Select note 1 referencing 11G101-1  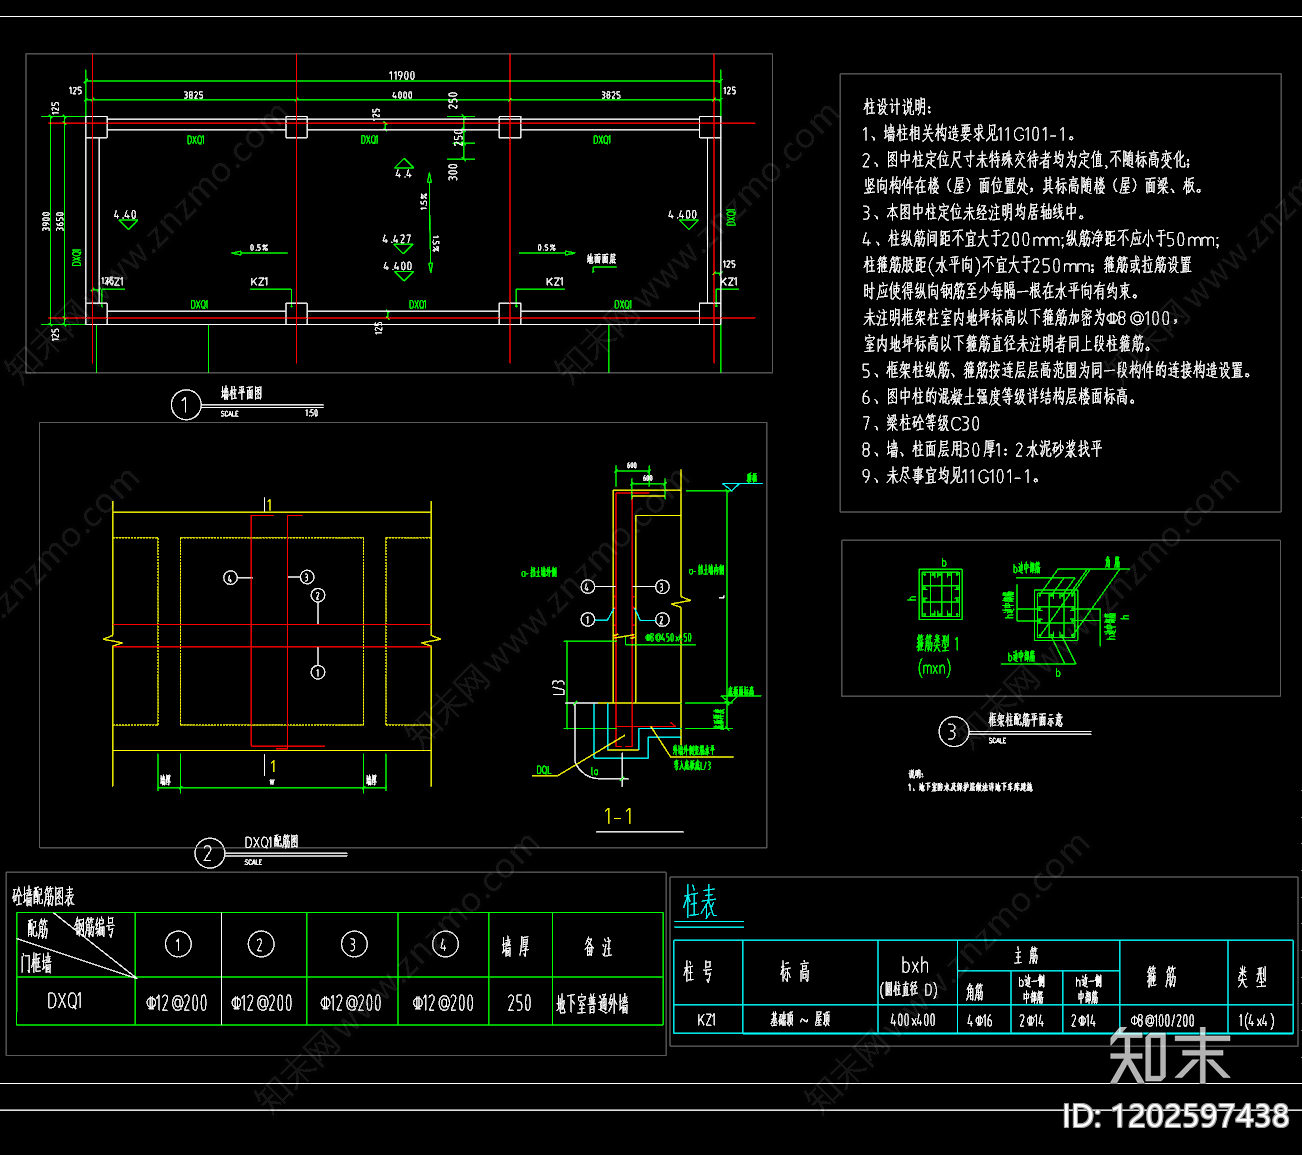click(969, 134)
